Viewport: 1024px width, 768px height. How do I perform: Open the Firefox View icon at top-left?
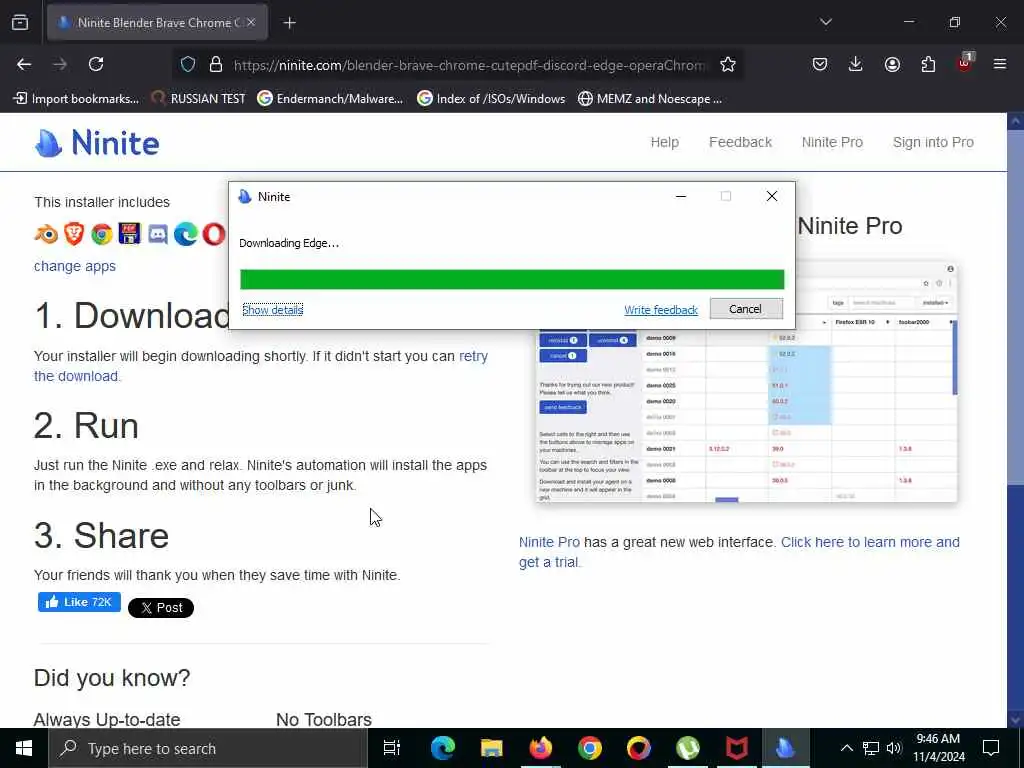pos(20,23)
